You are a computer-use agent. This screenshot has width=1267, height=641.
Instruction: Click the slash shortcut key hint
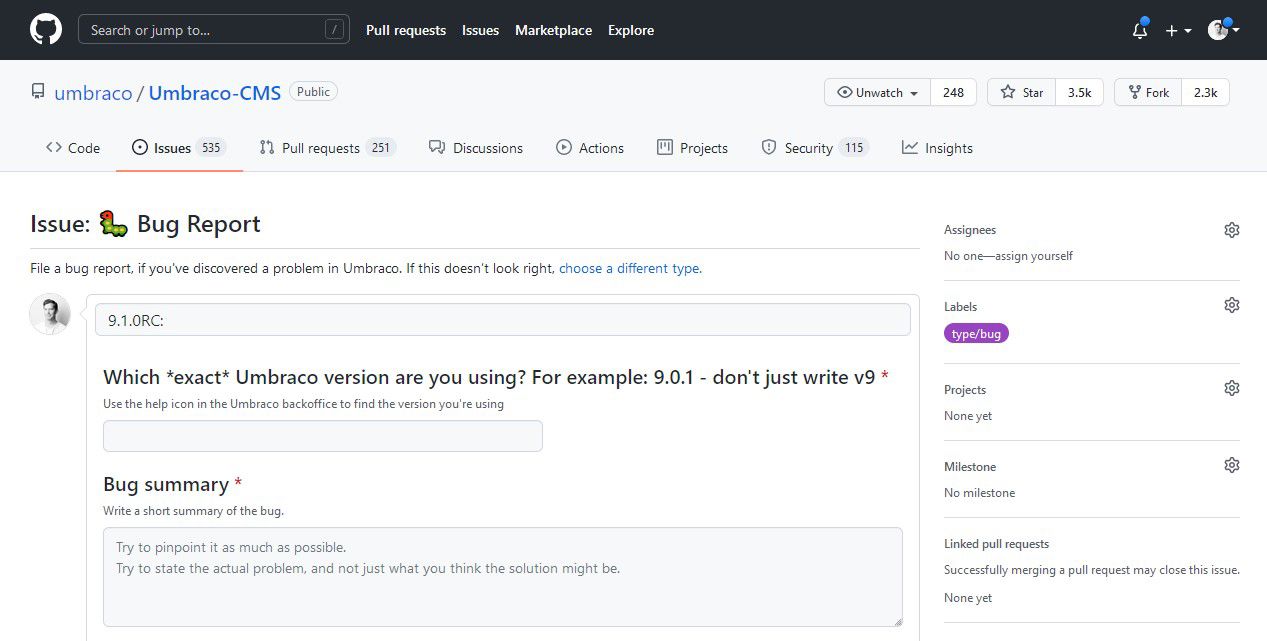pos(334,30)
